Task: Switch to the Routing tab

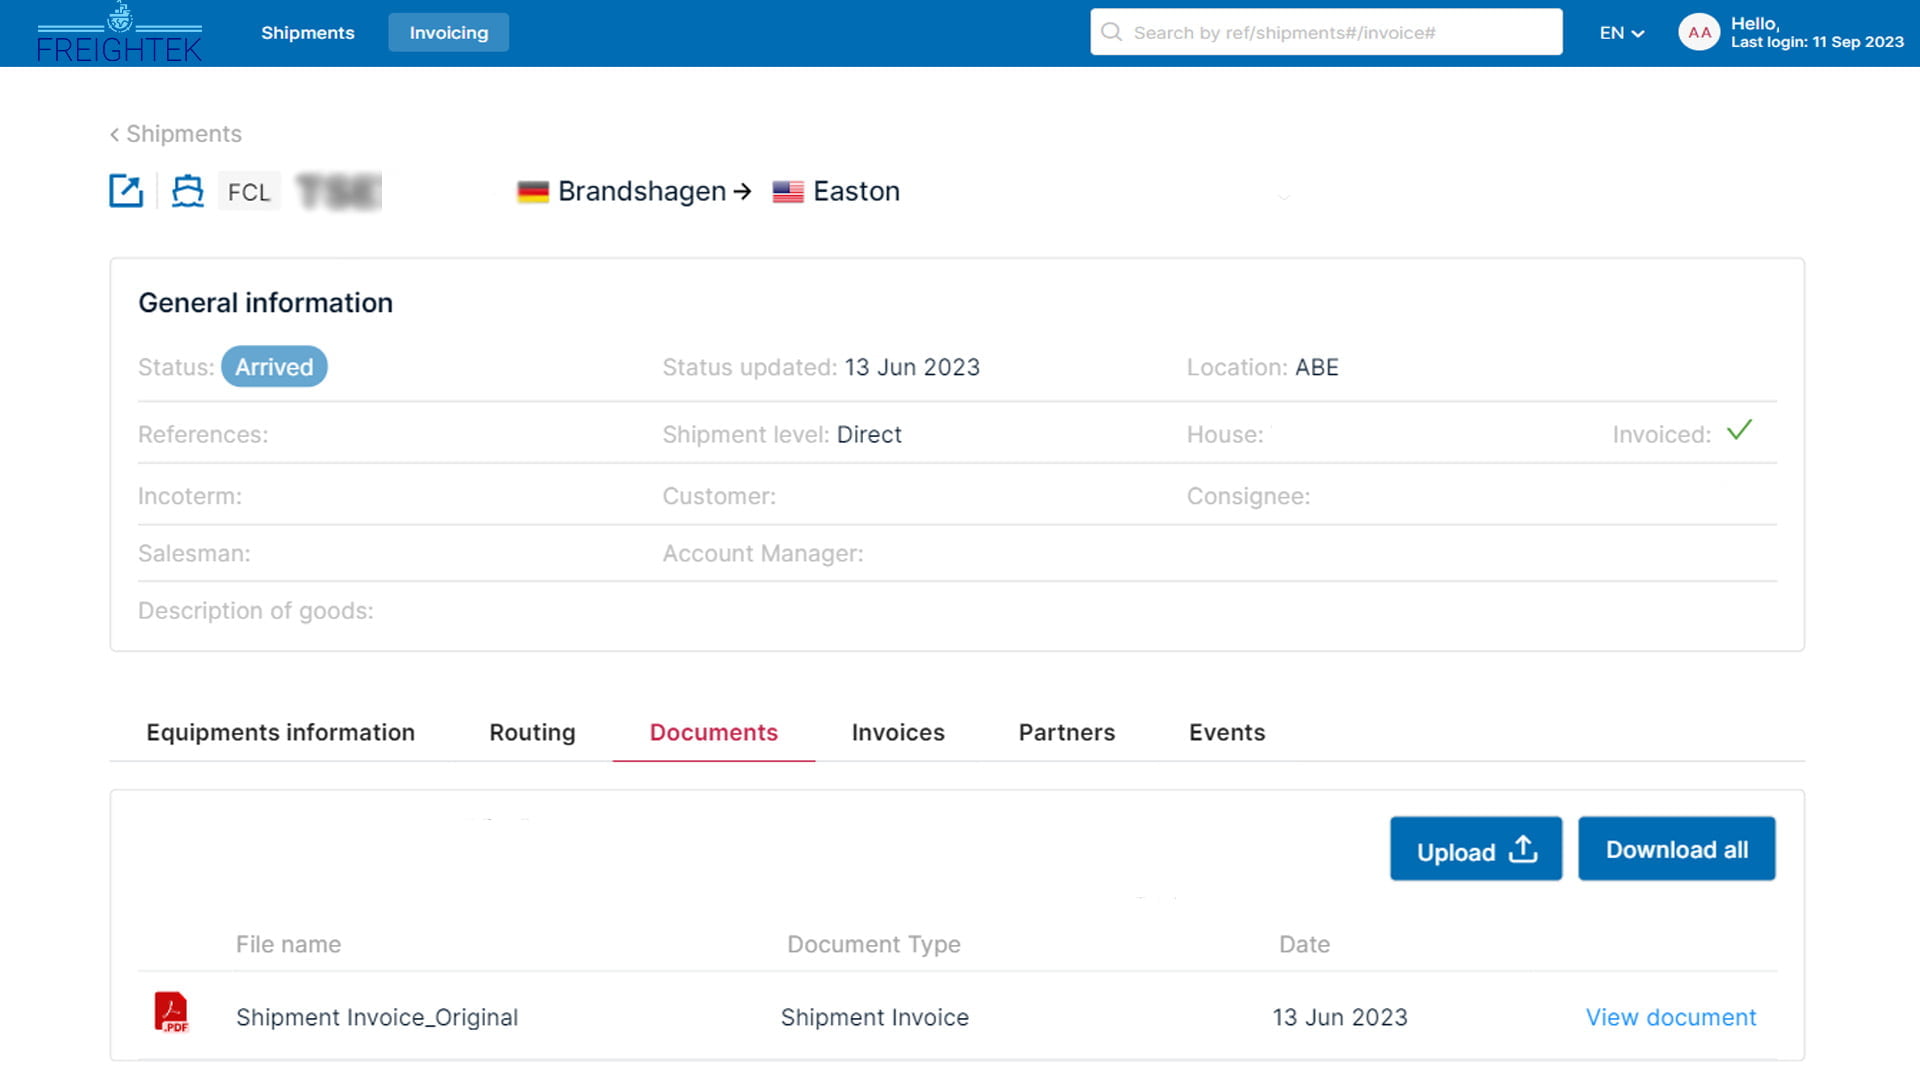Action: click(x=532, y=733)
